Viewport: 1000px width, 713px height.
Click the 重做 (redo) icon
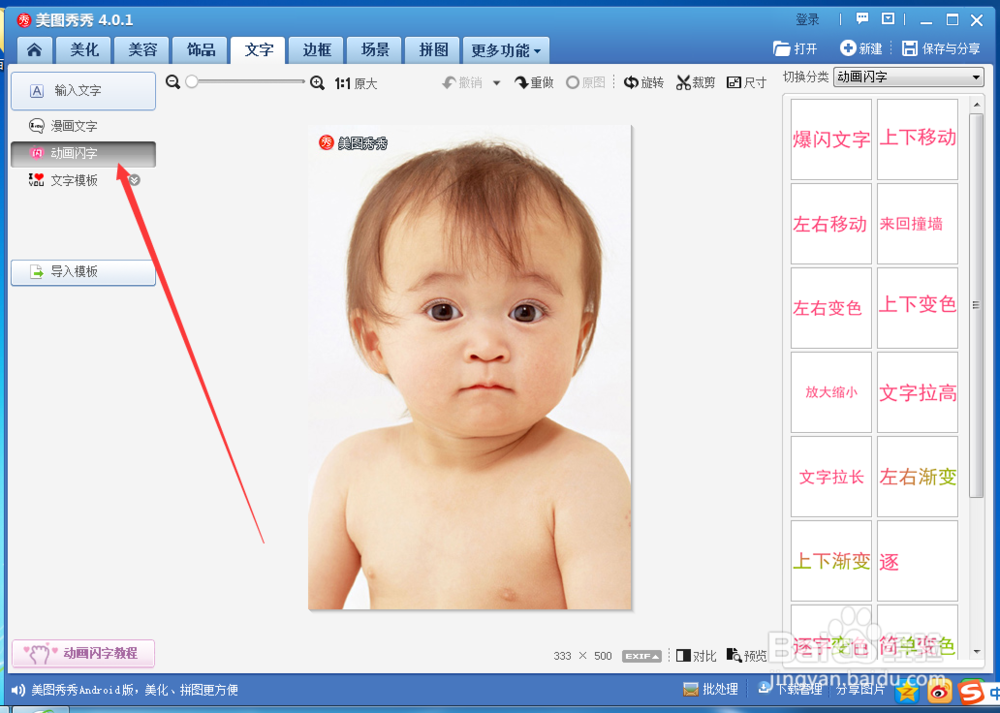click(533, 82)
